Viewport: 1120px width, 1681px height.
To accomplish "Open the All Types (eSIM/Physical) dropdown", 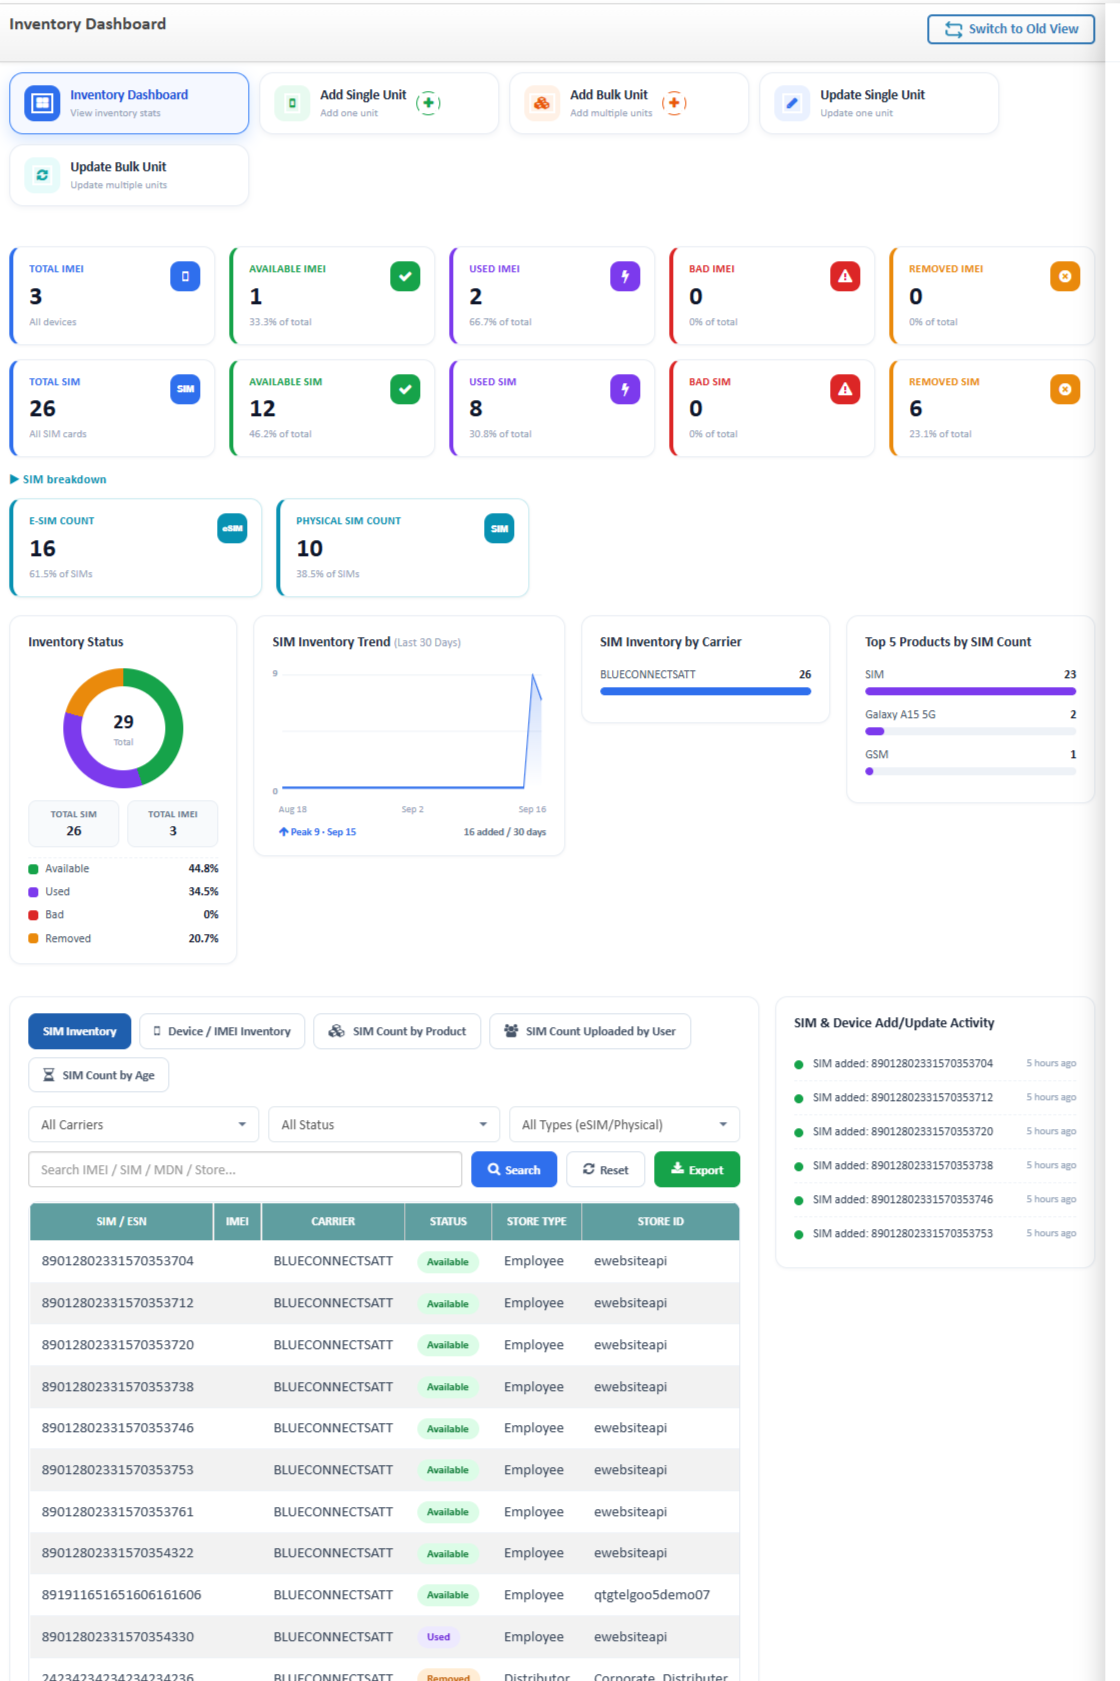I will [624, 1124].
